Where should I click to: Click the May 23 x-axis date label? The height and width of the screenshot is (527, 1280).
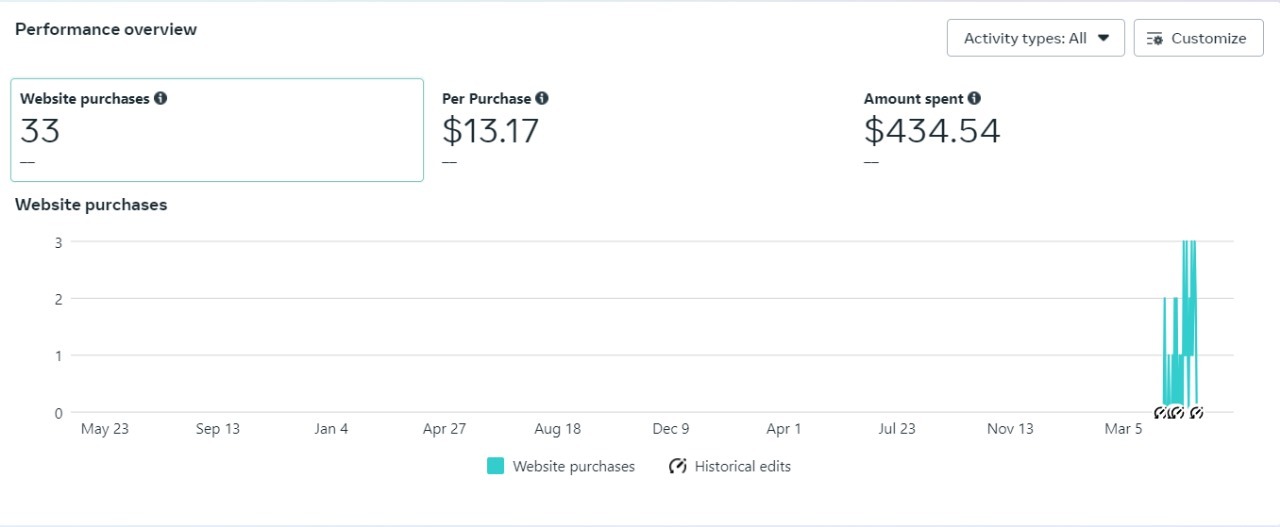104,429
